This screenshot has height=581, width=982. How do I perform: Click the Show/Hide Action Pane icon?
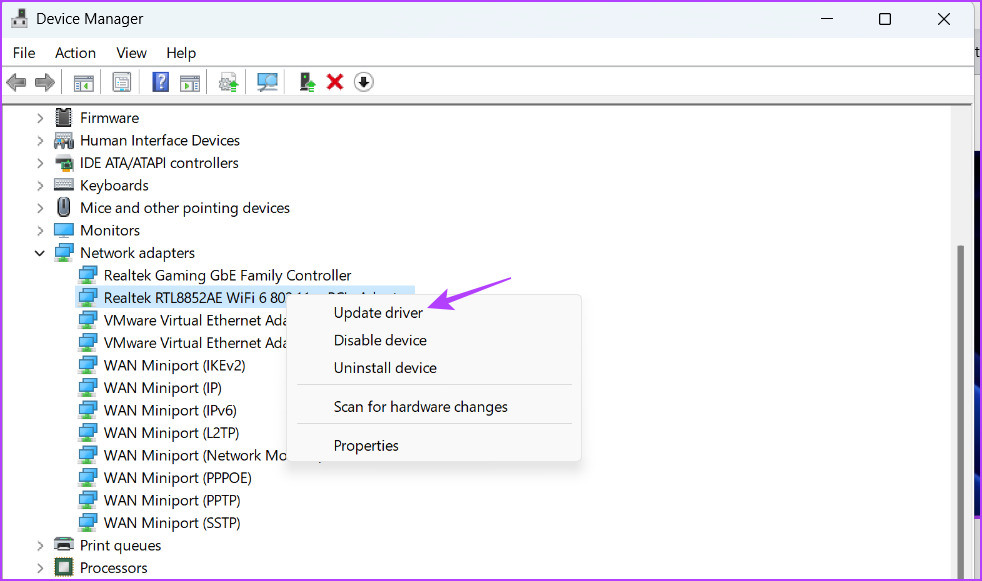tap(190, 82)
